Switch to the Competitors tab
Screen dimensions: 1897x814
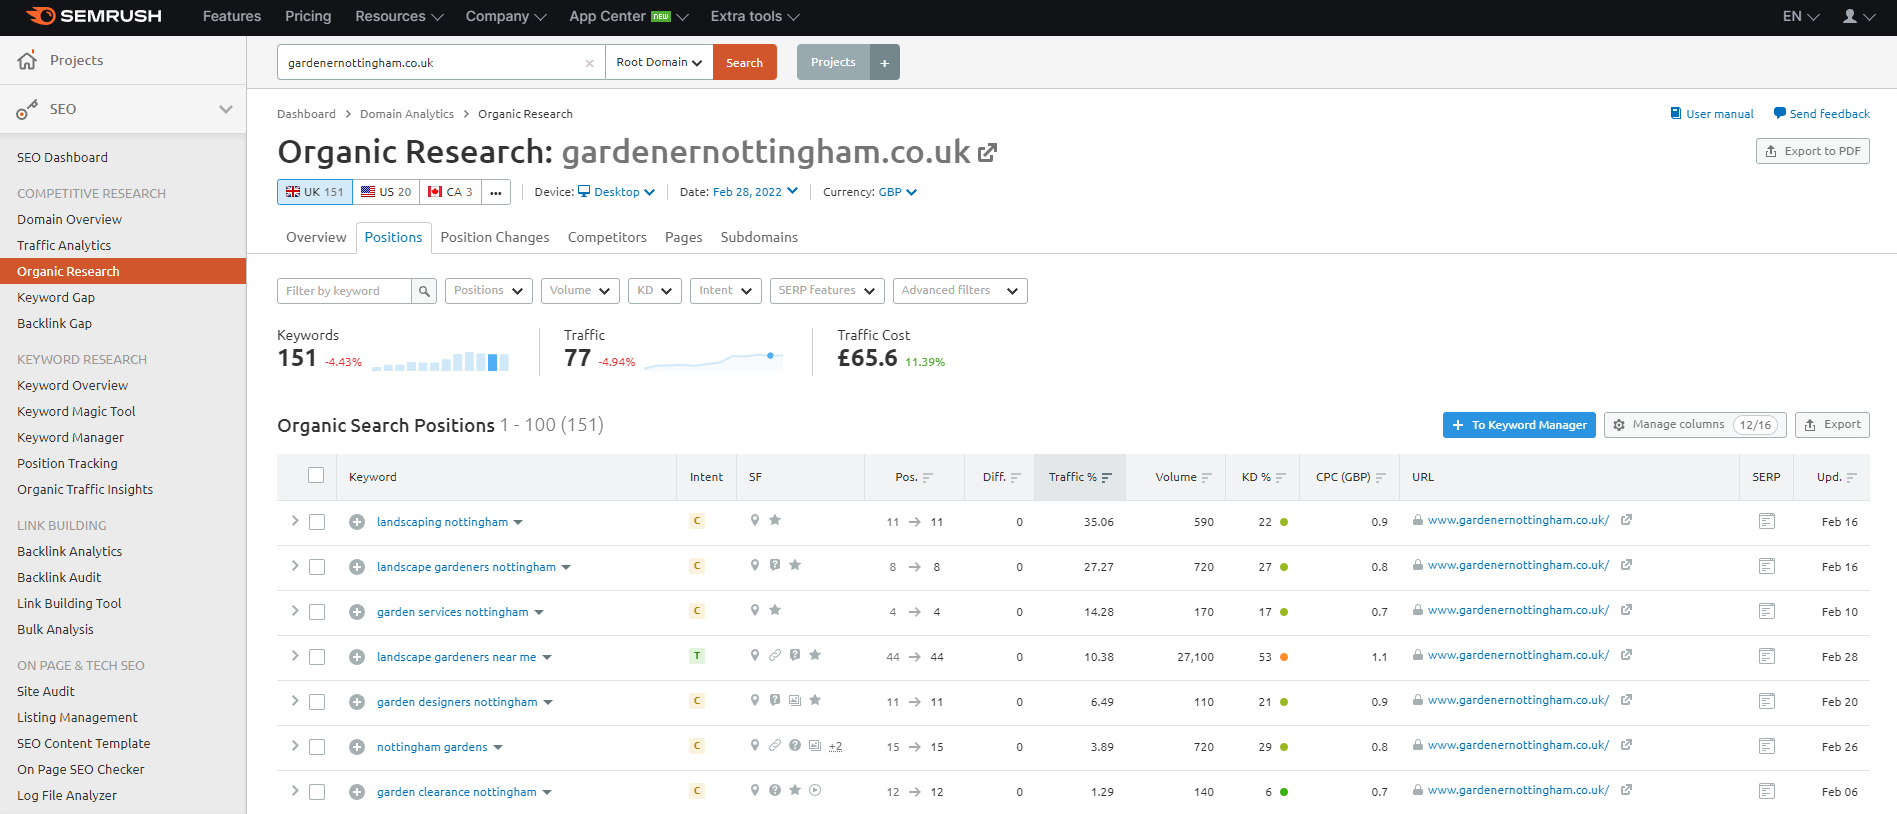[607, 237]
